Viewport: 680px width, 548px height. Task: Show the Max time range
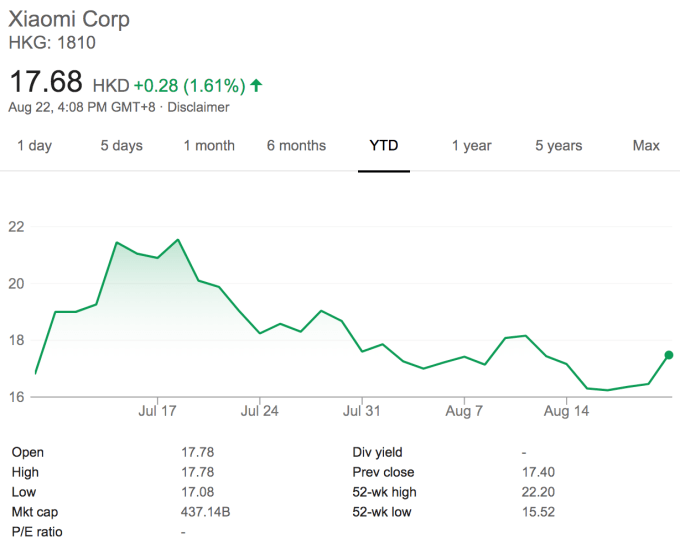coord(646,146)
